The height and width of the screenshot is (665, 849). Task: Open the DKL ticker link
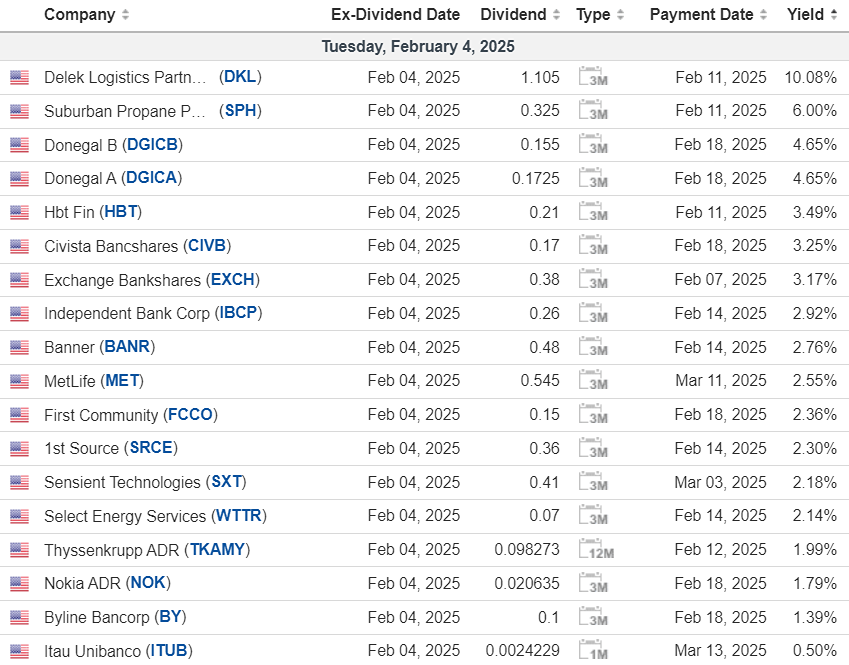(240, 77)
